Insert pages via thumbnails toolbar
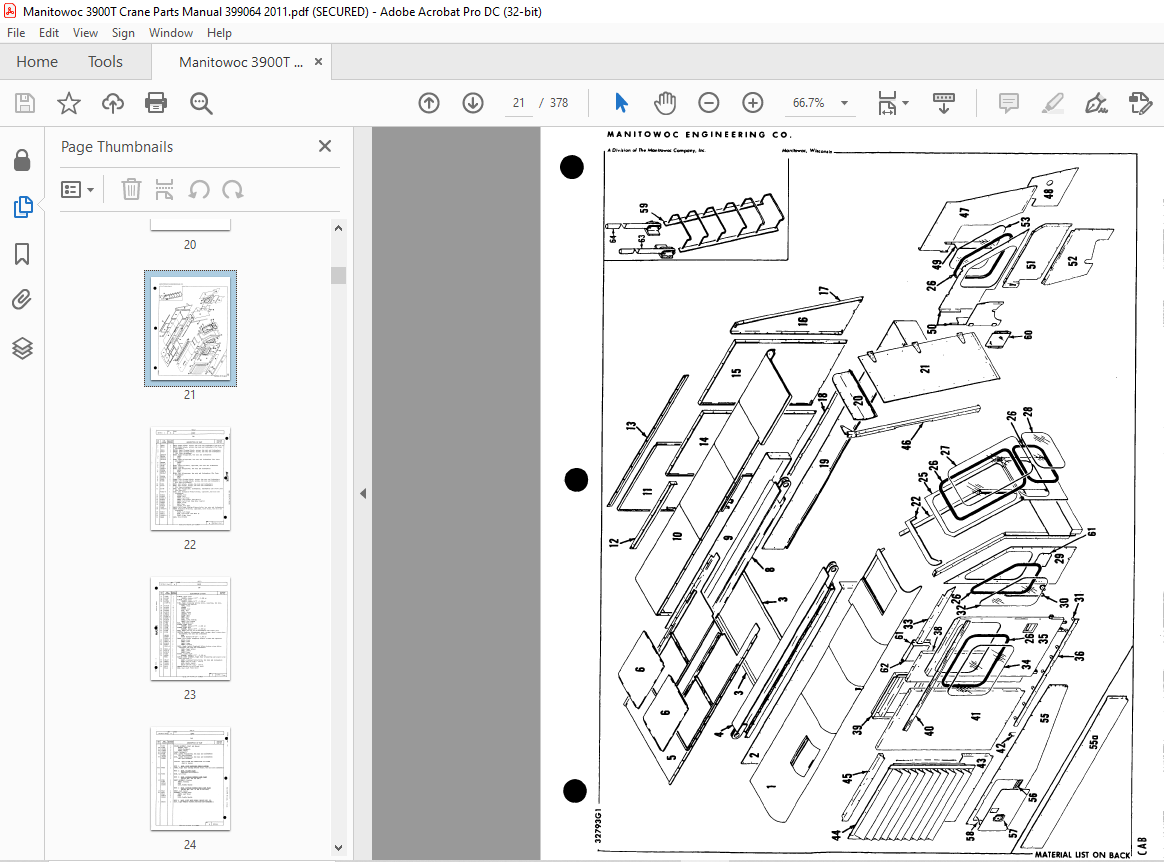The image size is (1164, 862). pyautogui.click(x=164, y=190)
